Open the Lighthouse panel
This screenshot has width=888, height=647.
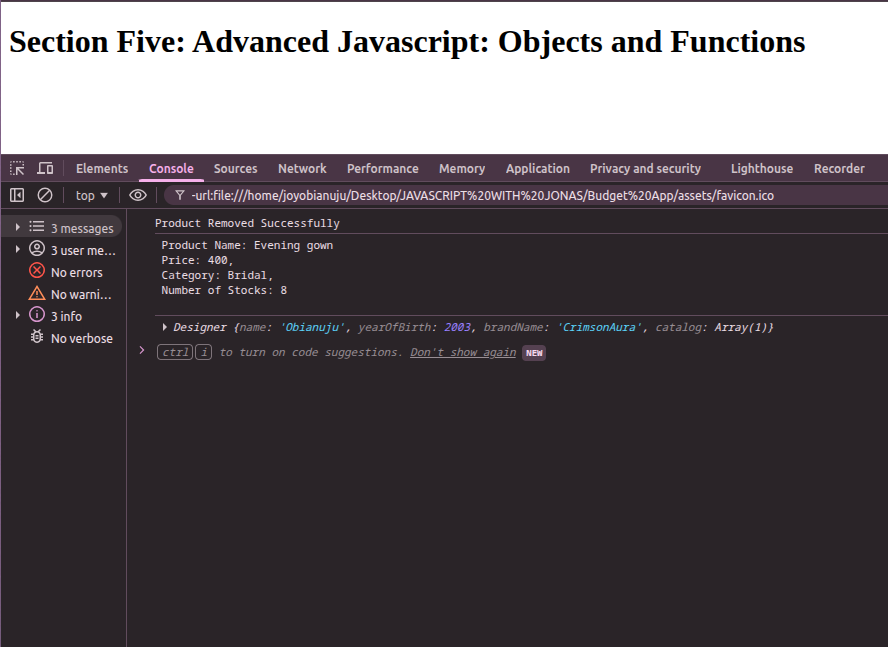coord(761,168)
